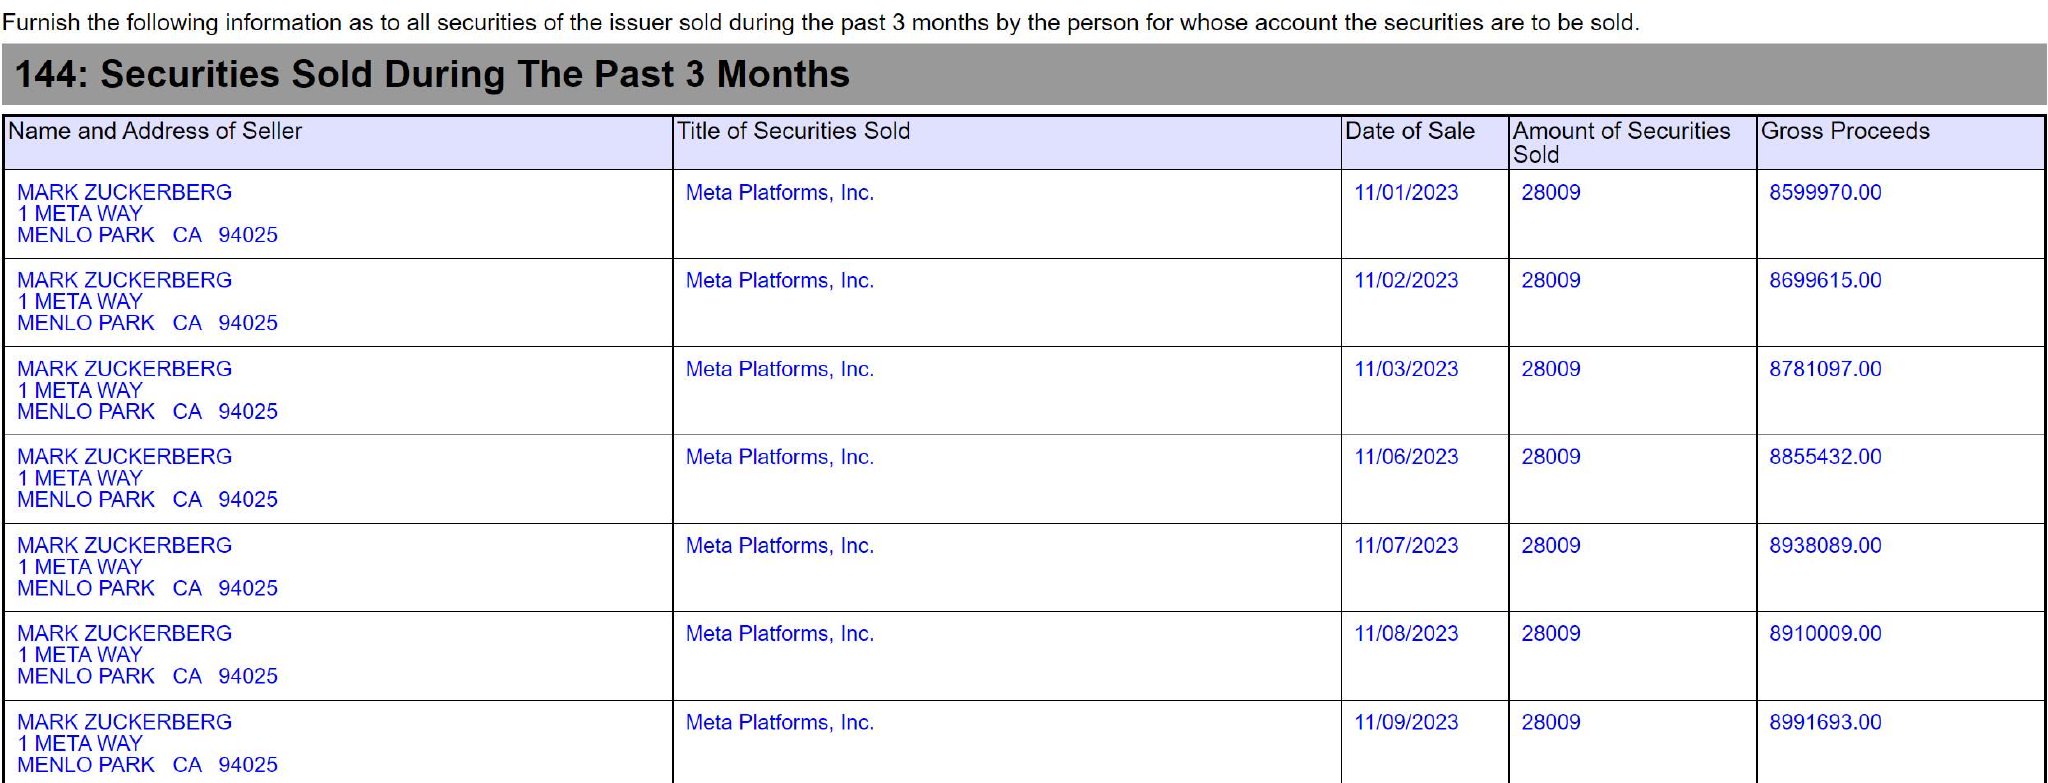Click the 'Name and Address of Seller' column header

click(x=155, y=131)
